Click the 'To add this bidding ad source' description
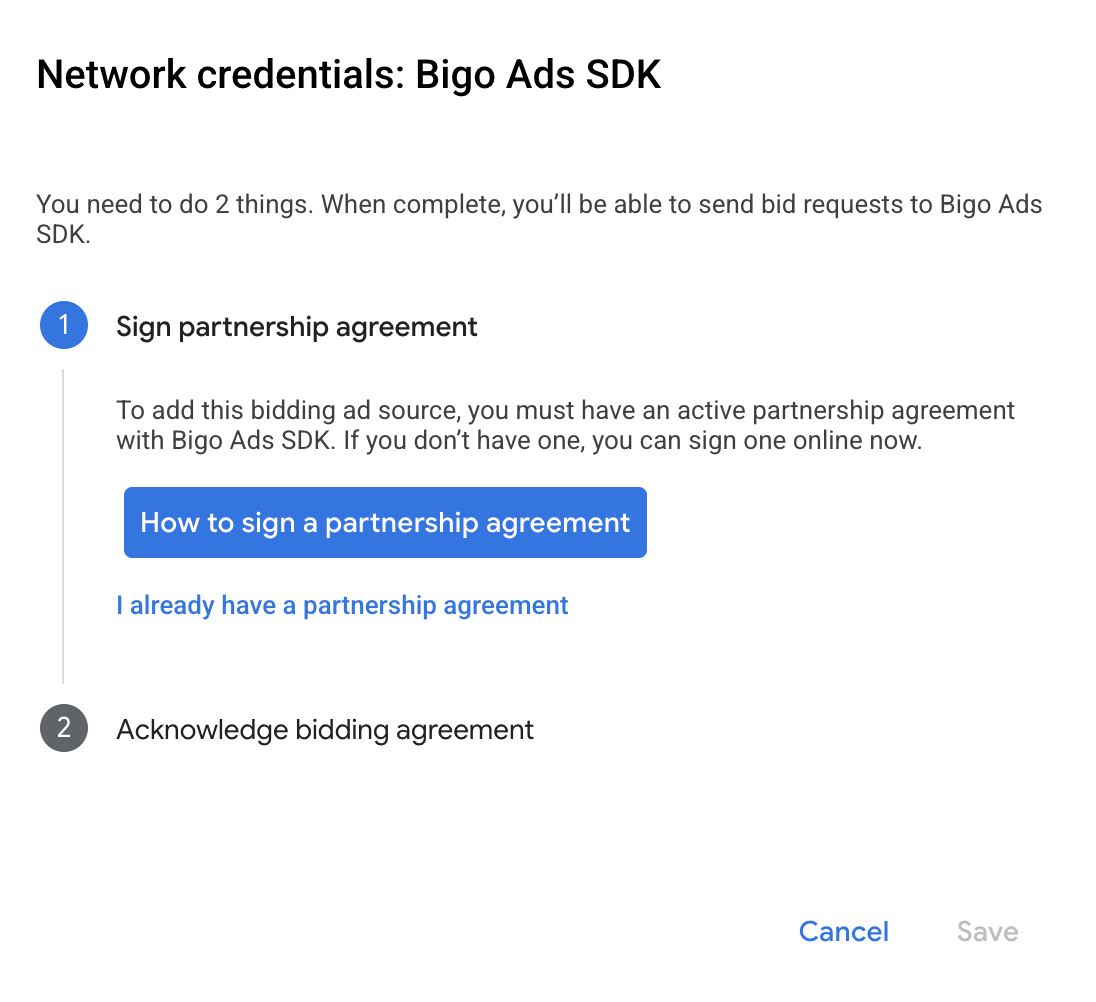1096x1002 pixels. point(565,425)
